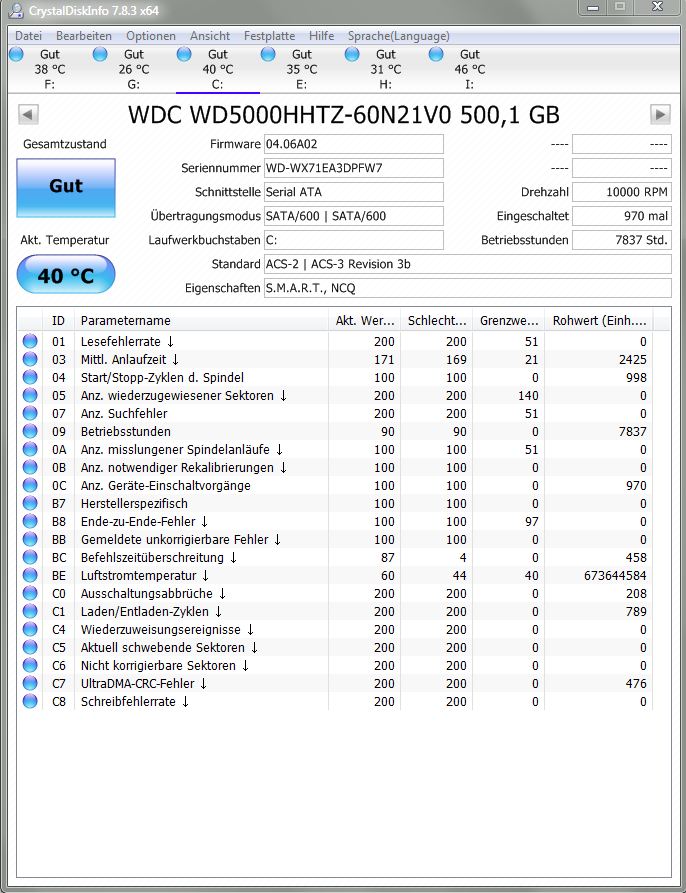Show the previous disk with left arrow
This screenshot has height=893, width=686.
(x=28, y=114)
